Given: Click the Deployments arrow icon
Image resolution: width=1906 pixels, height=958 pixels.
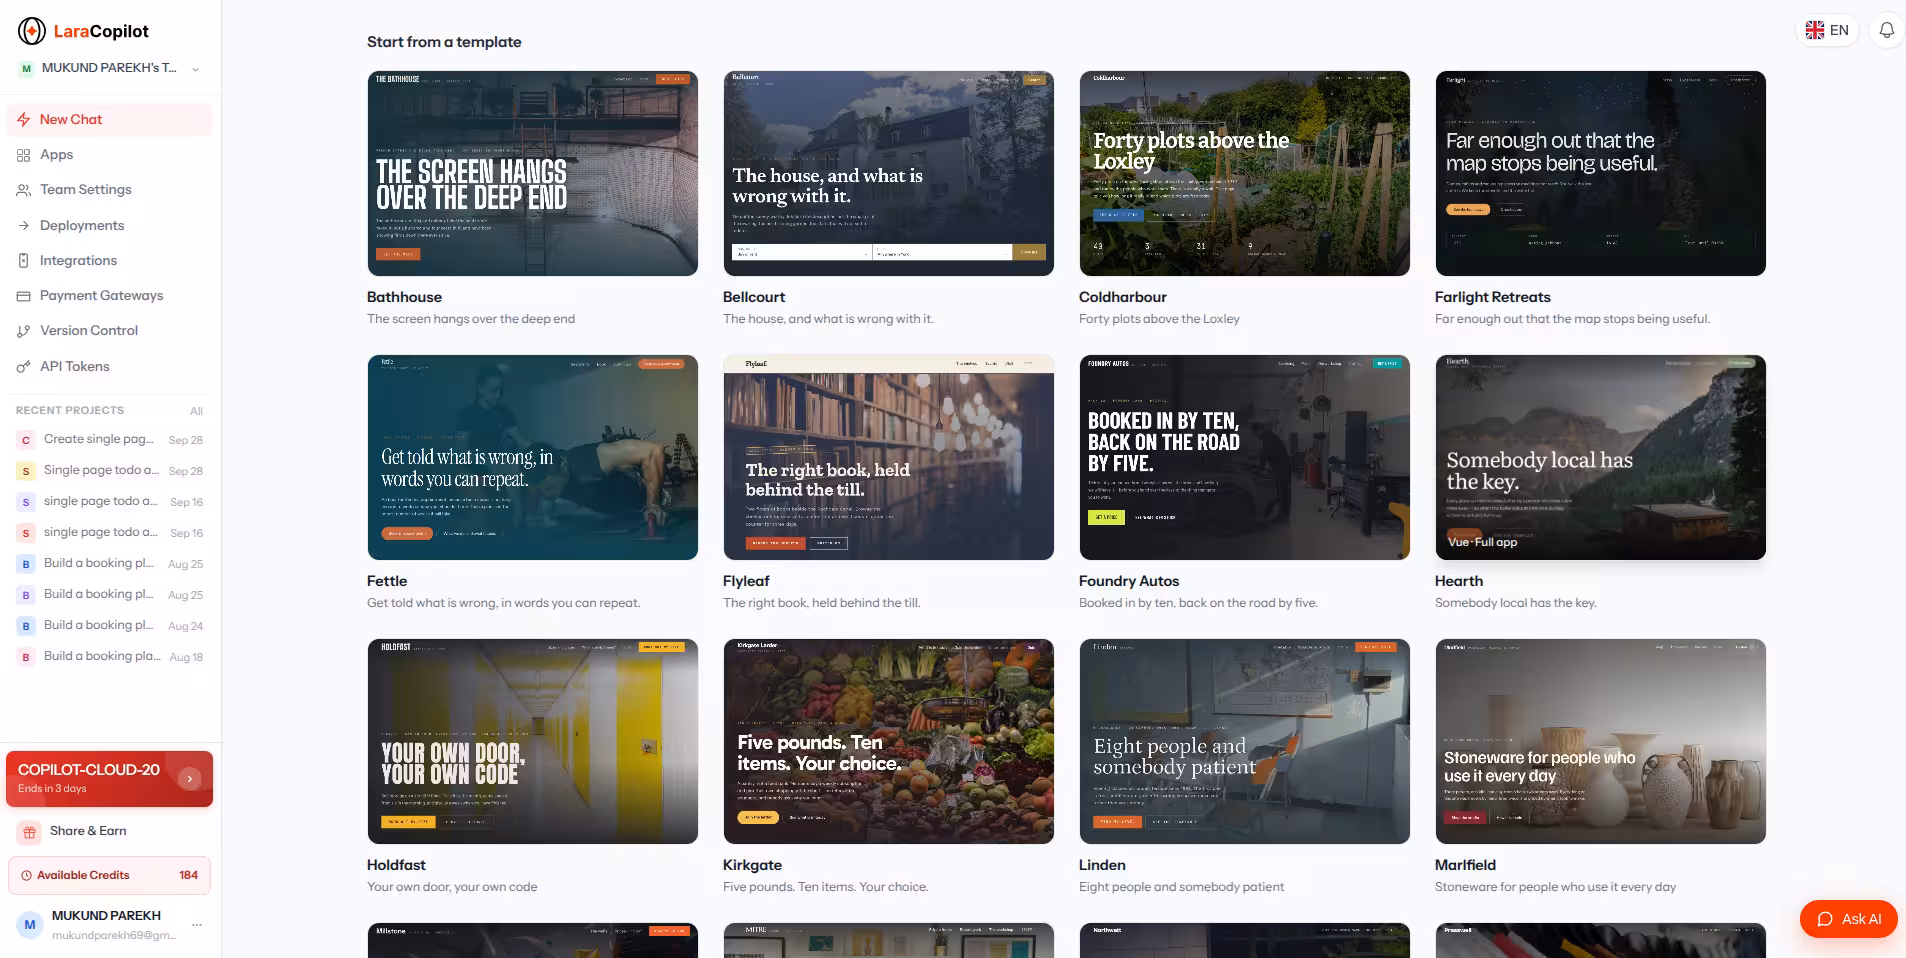Looking at the screenshot, I should pos(23,226).
